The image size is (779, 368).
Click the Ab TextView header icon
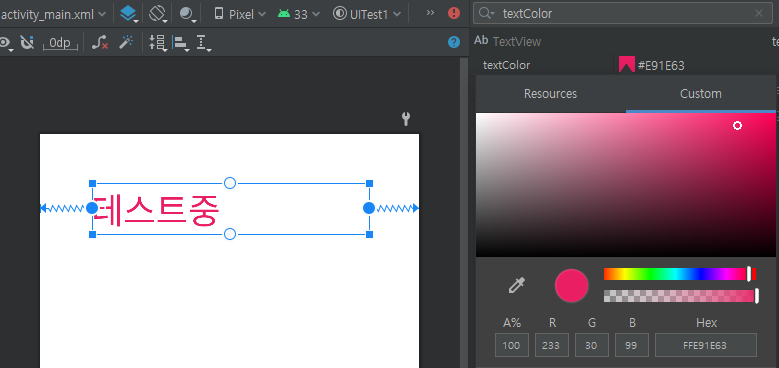tap(481, 41)
